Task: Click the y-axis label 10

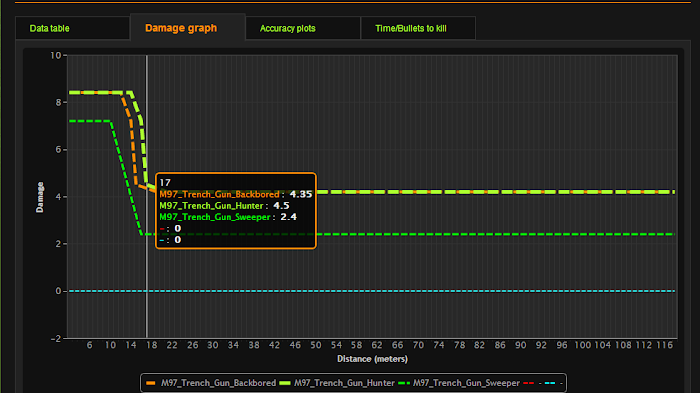Action: (55, 55)
